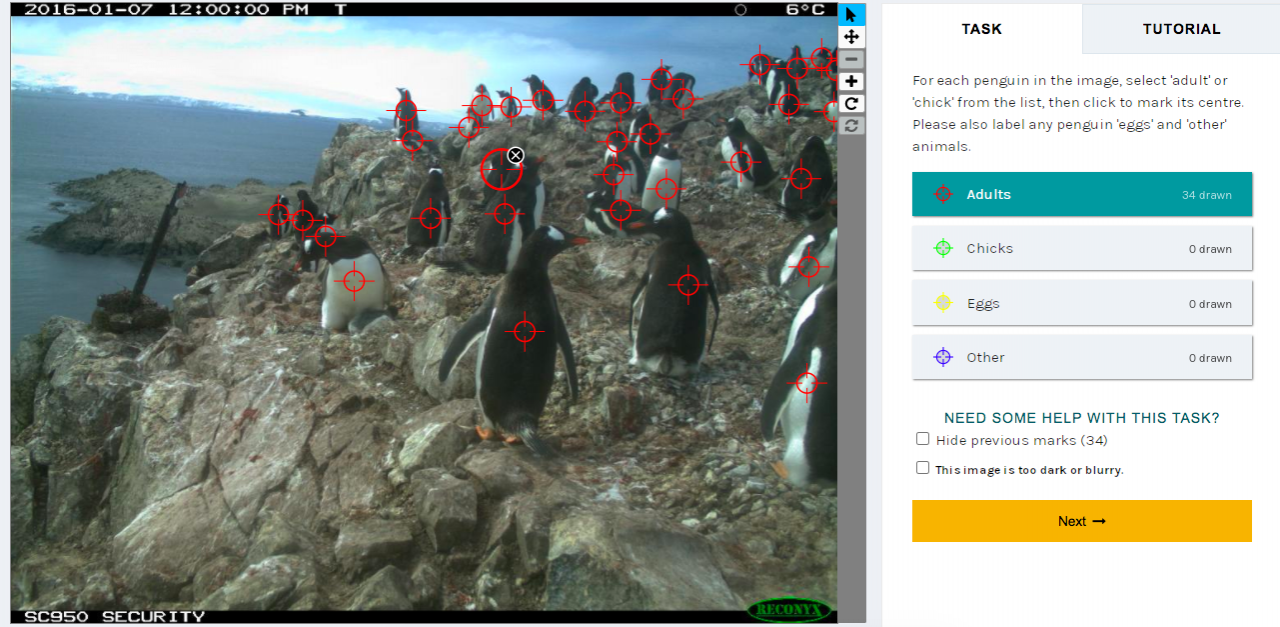This screenshot has height=627, width=1280.
Task: Open 'Need some help with this task?'
Action: point(1082,418)
